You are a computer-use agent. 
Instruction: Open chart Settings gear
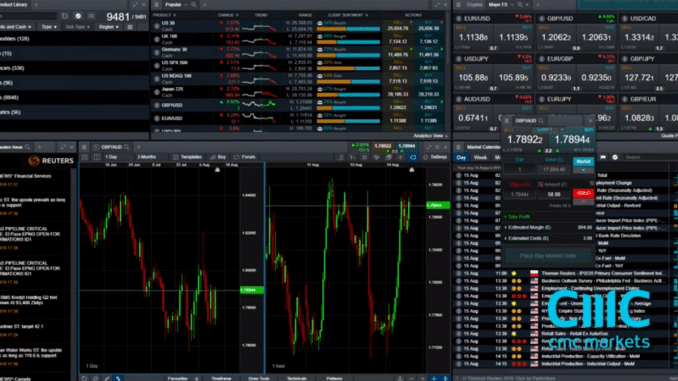point(435,157)
